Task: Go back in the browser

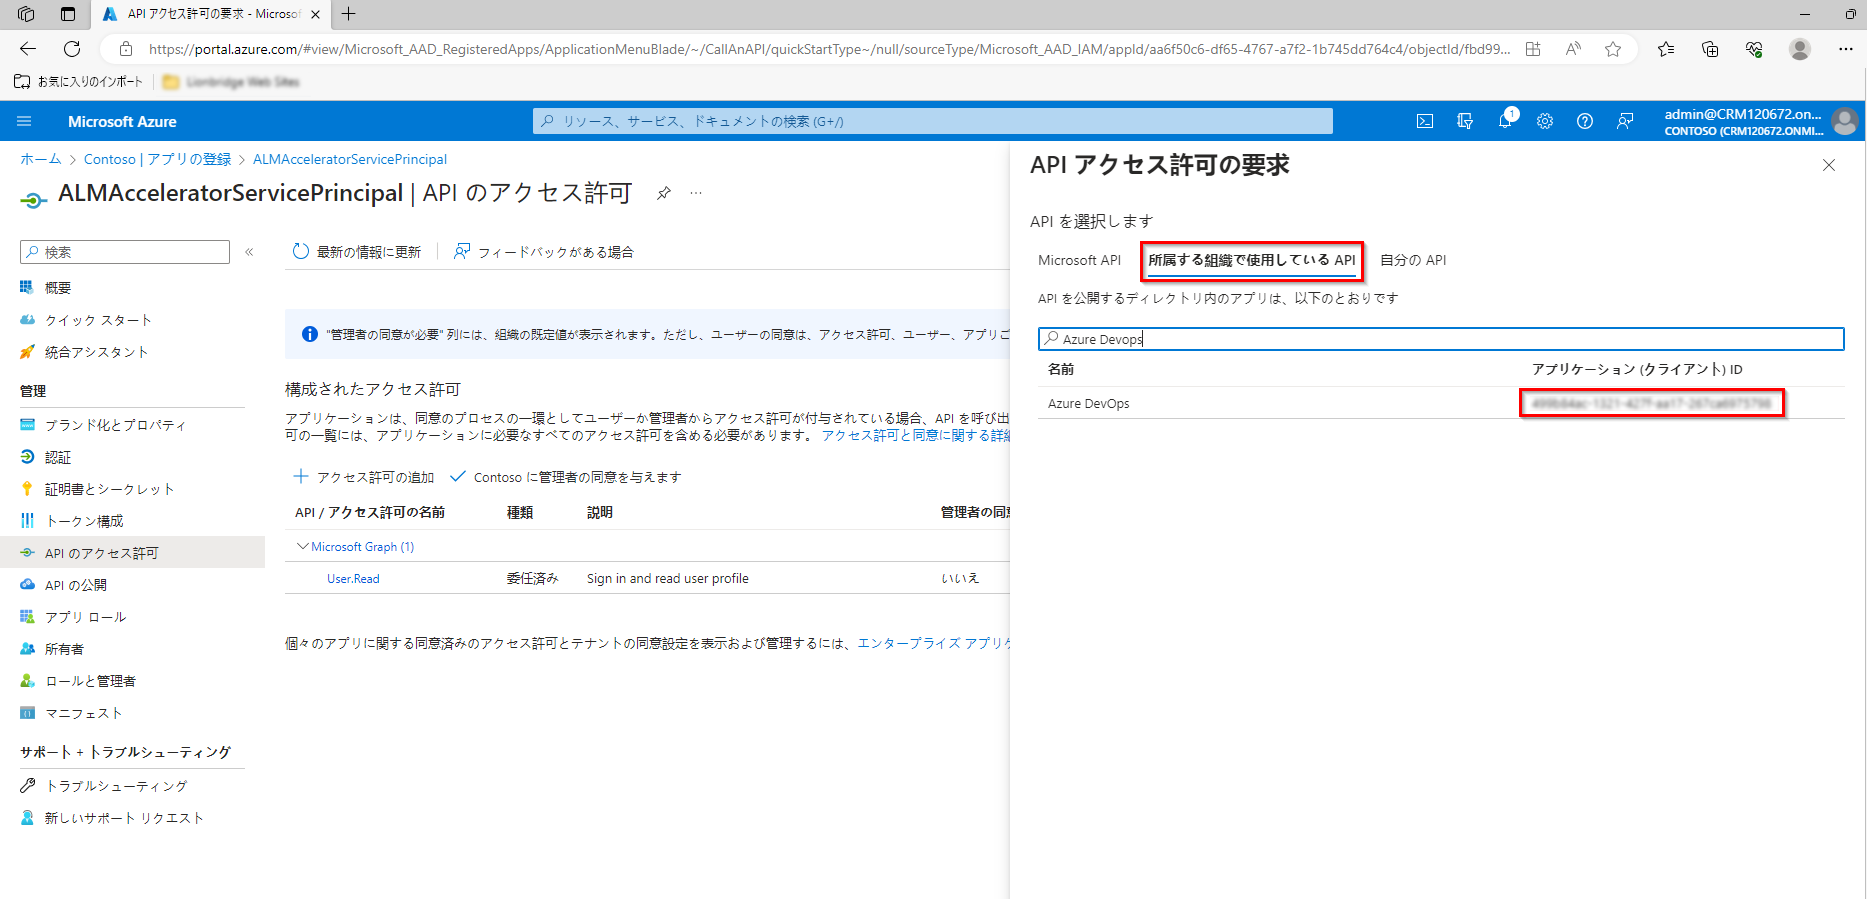Action: (28, 49)
